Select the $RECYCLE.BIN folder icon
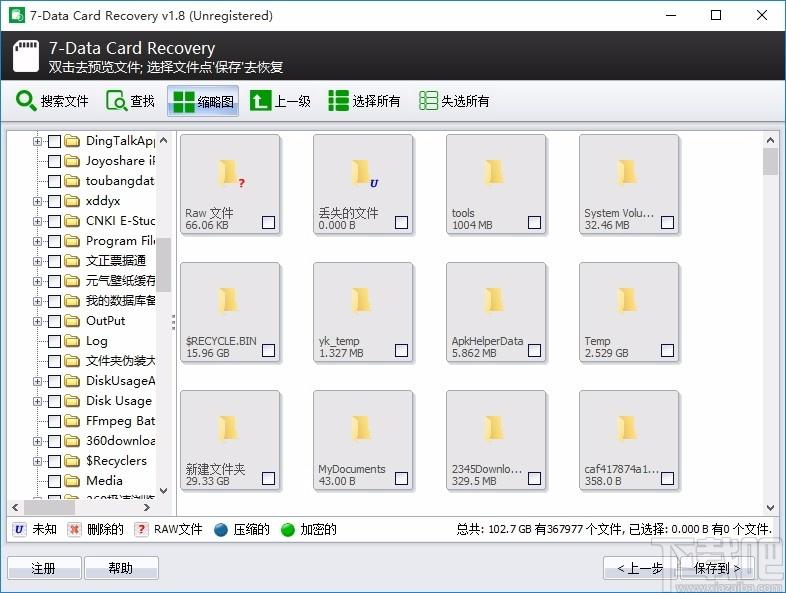This screenshot has width=786, height=593. [x=229, y=300]
